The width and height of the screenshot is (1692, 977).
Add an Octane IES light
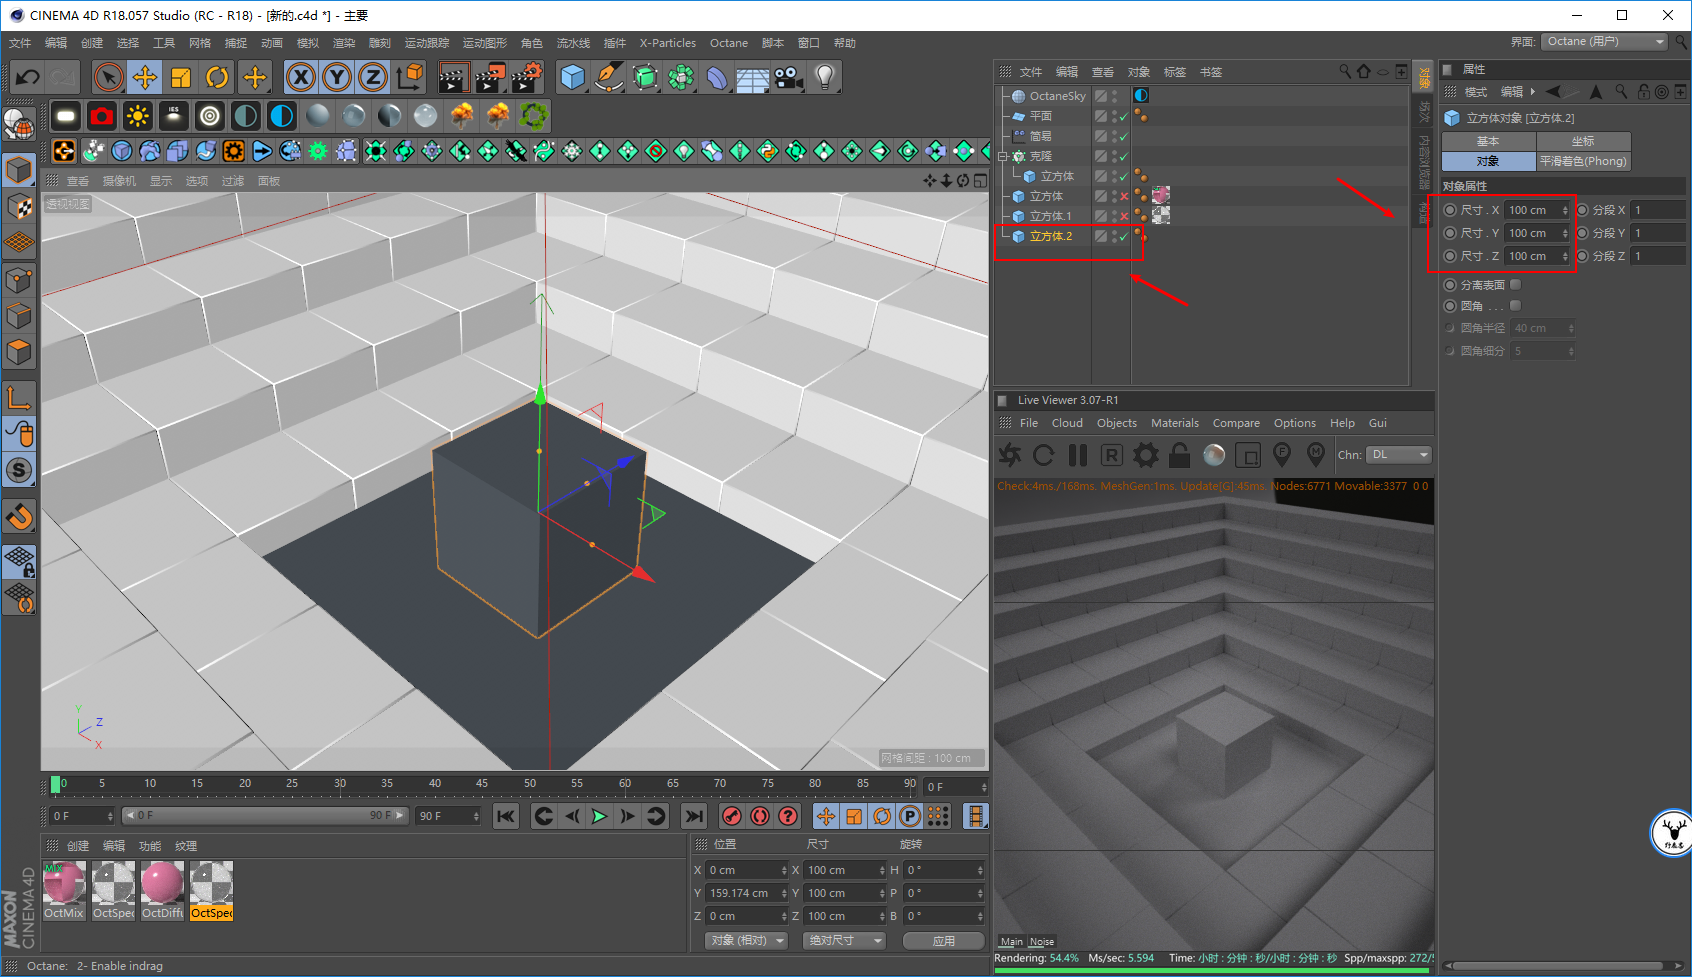tap(174, 117)
